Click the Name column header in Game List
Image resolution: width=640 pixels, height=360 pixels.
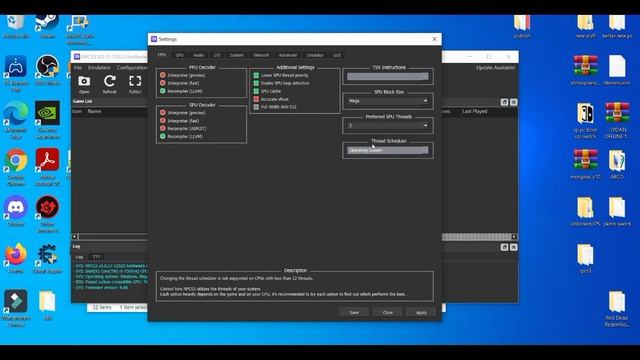(94, 111)
